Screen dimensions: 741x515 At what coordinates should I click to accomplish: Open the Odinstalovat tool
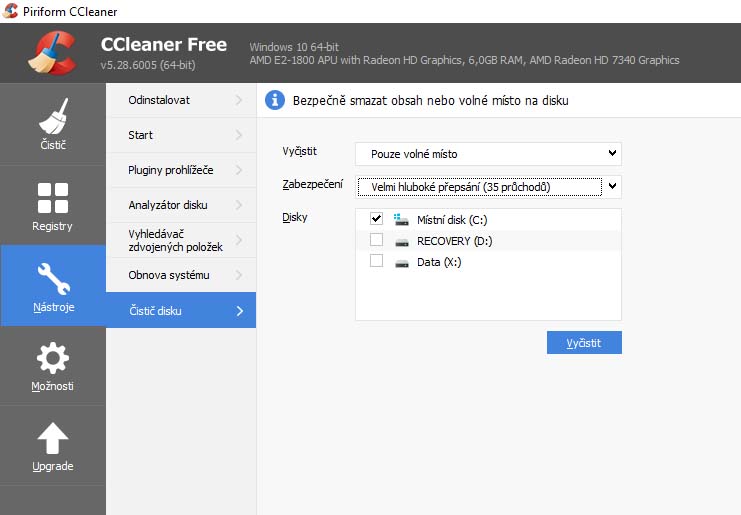click(x=181, y=100)
